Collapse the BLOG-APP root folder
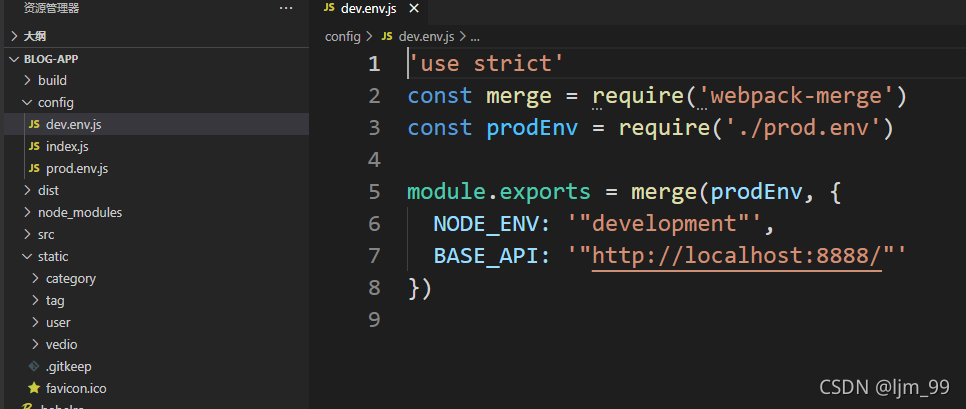The height and width of the screenshot is (409, 966). [156, 59]
